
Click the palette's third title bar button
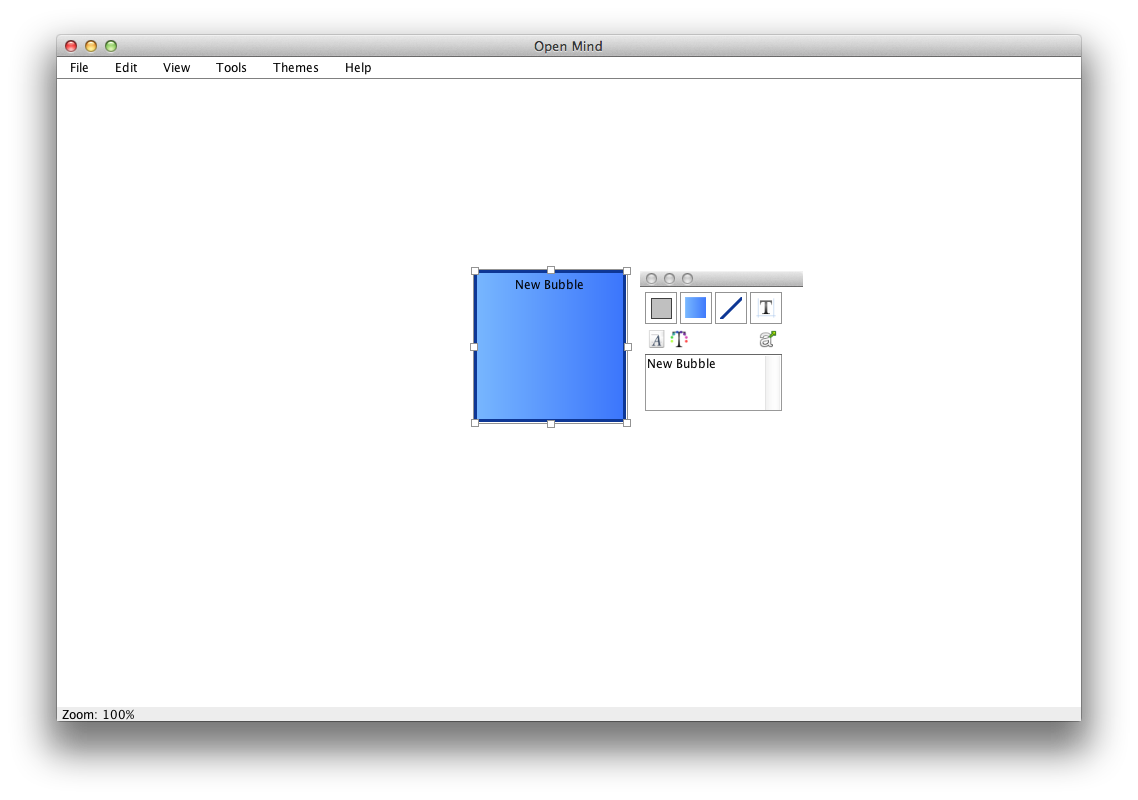687,279
